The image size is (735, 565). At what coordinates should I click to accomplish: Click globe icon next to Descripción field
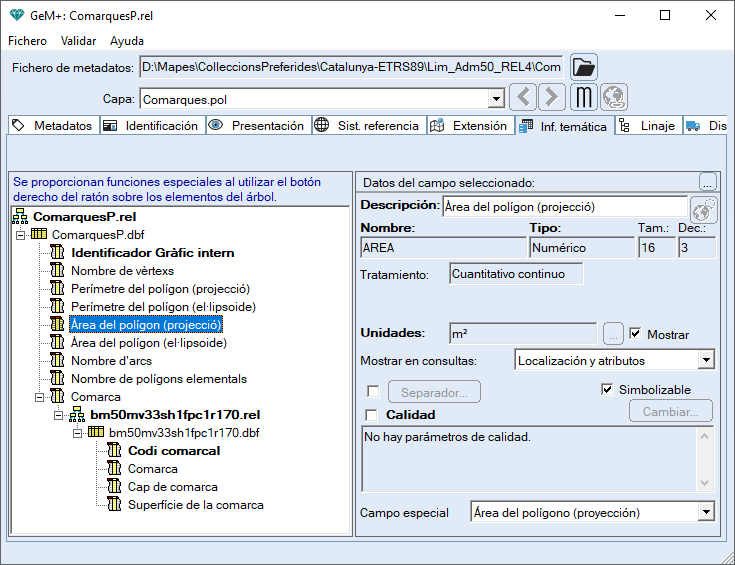click(704, 210)
